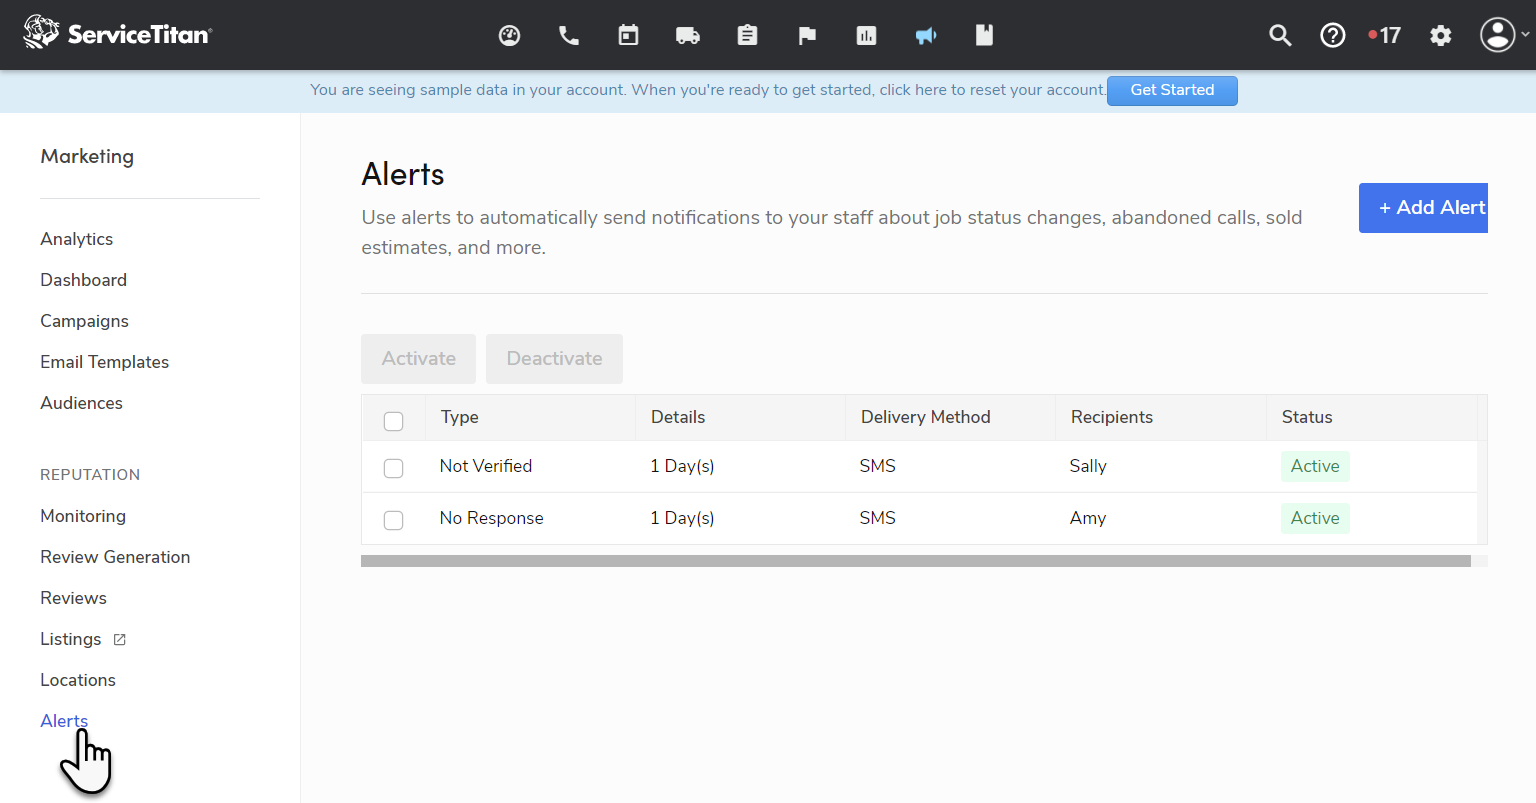Navigate to Campaigns

point(85,321)
